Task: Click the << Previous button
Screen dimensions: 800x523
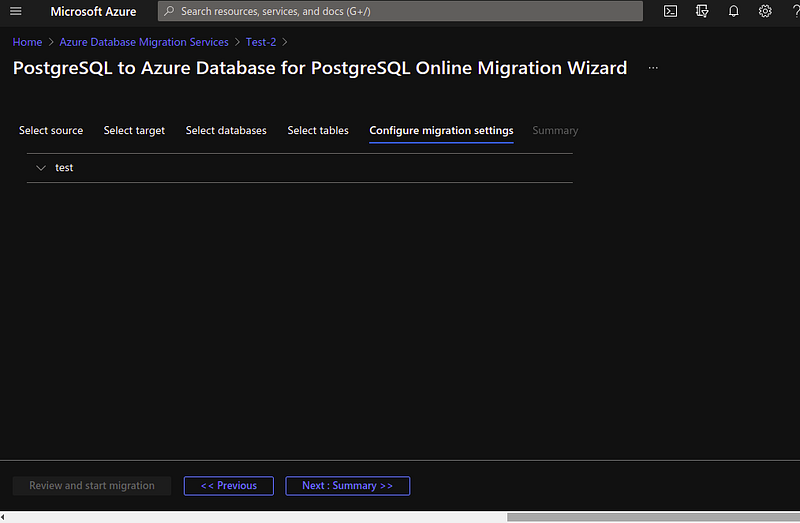Action: coord(229,486)
